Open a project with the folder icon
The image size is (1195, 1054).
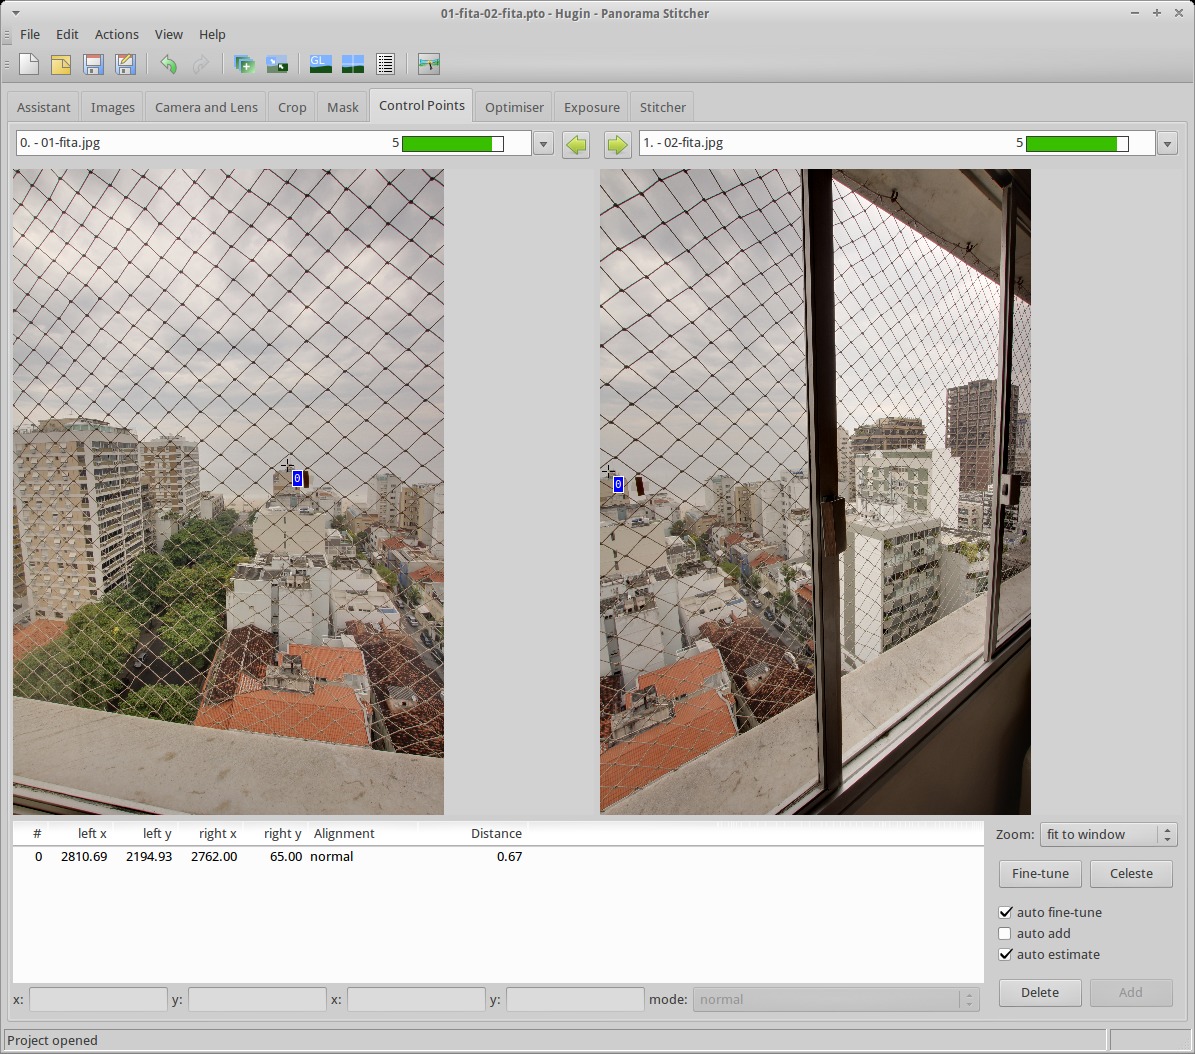(x=61, y=65)
